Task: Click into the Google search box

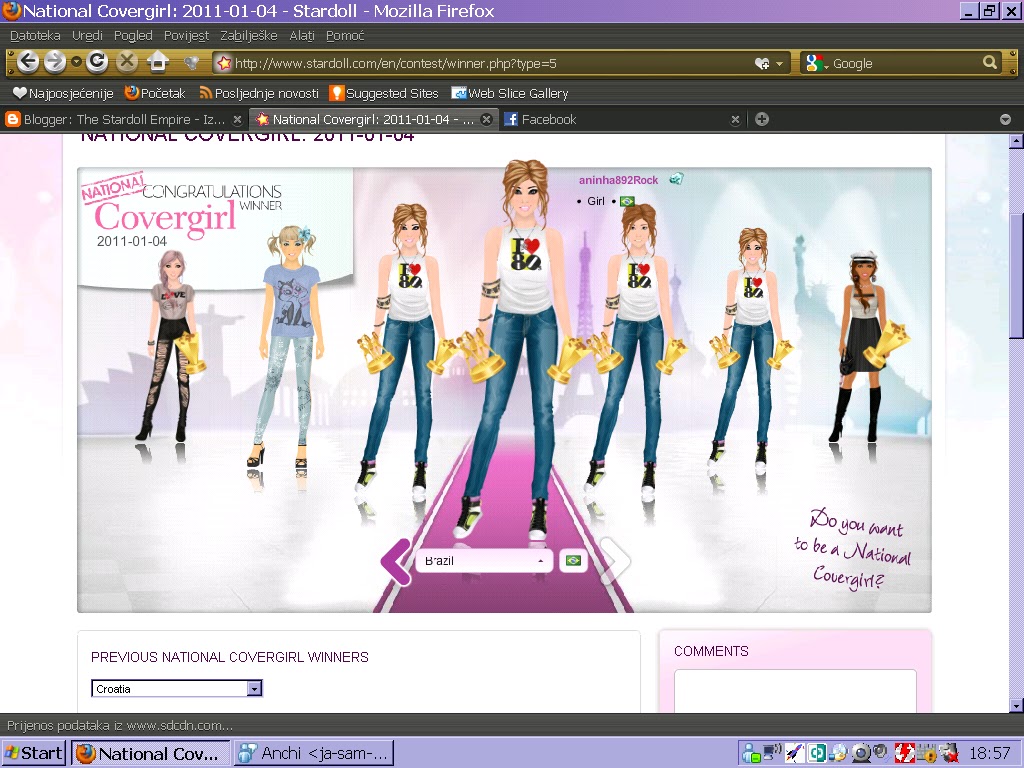Action: click(x=904, y=63)
